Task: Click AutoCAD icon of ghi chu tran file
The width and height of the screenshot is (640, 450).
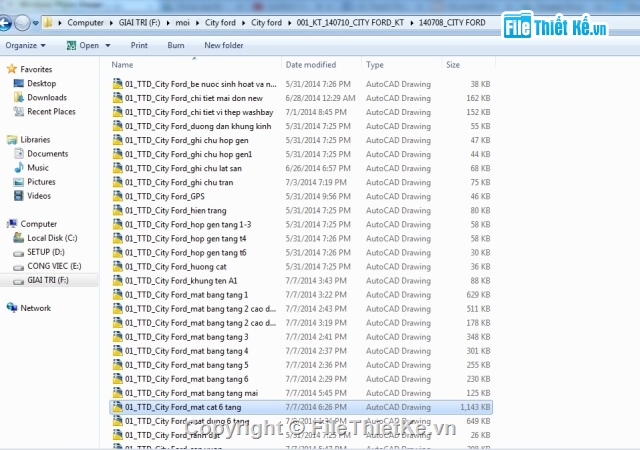Action: click(x=118, y=182)
